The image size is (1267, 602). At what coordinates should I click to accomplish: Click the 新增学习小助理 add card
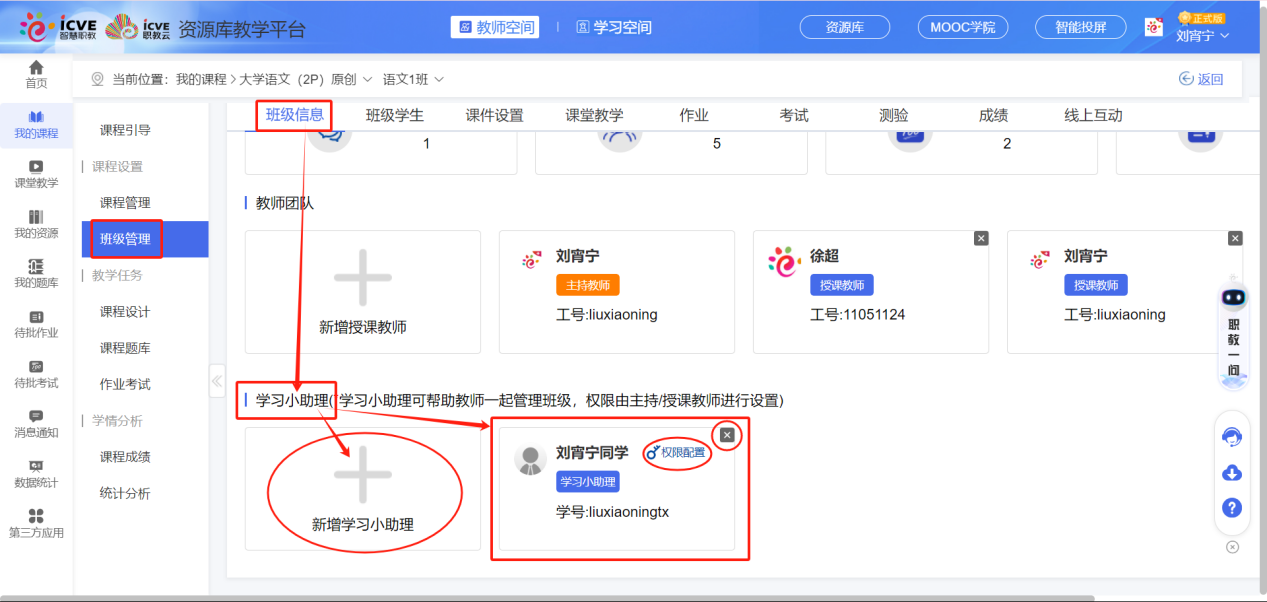click(363, 489)
